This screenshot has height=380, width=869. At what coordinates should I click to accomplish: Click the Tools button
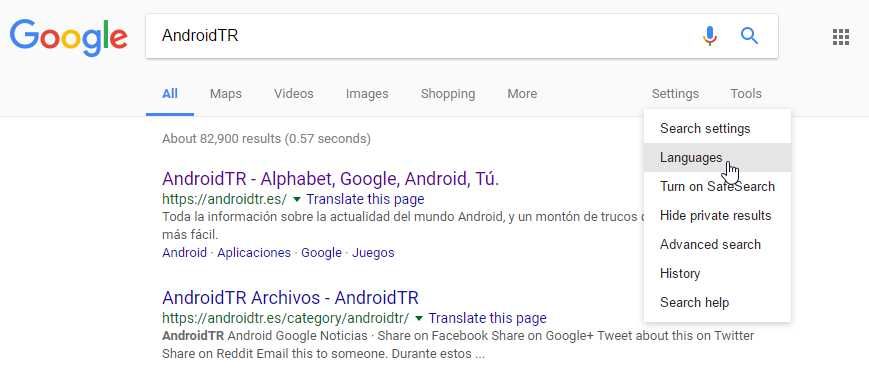tap(745, 94)
